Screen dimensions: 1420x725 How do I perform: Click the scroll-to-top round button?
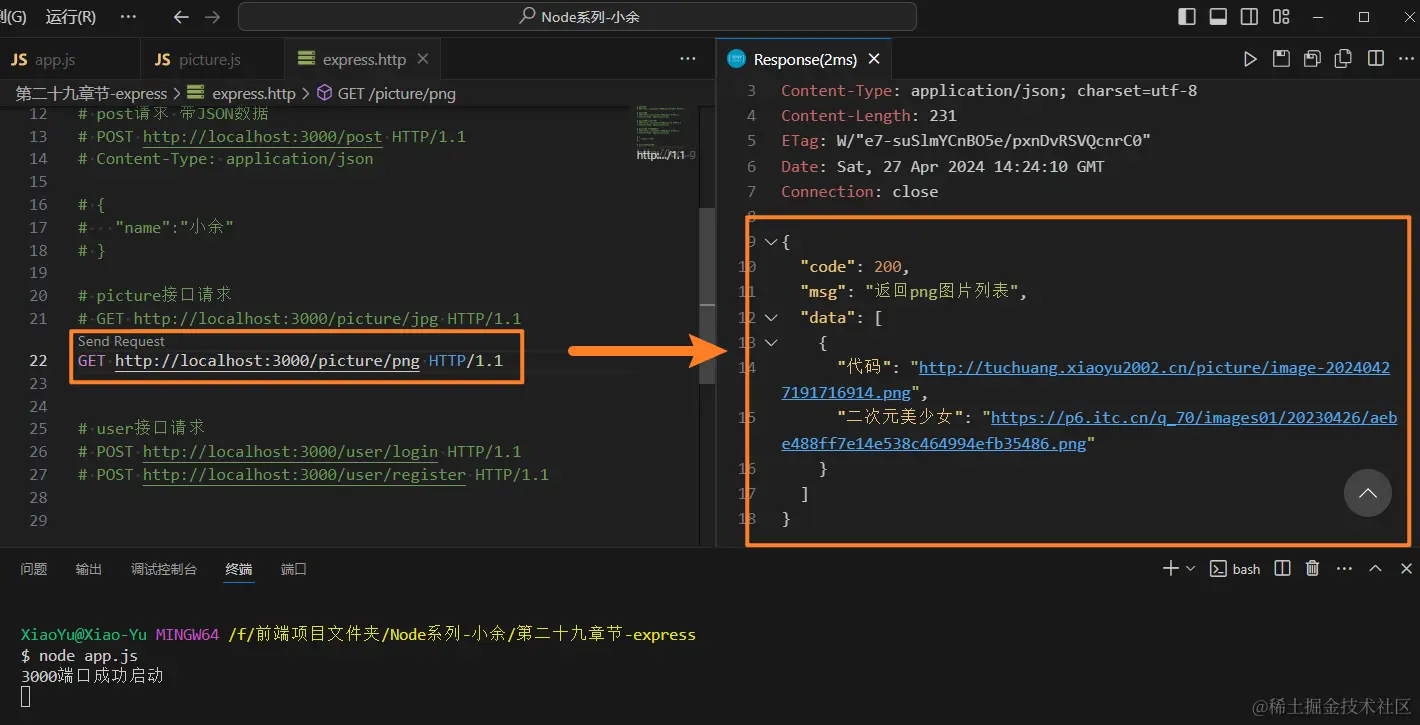click(1367, 493)
